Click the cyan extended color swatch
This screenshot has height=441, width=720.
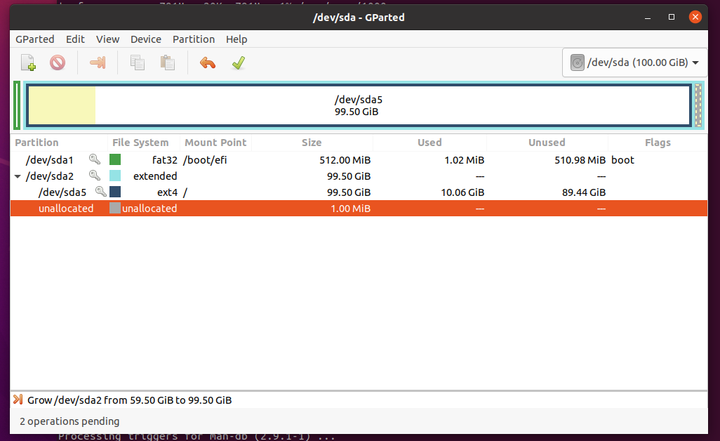[x=115, y=175]
